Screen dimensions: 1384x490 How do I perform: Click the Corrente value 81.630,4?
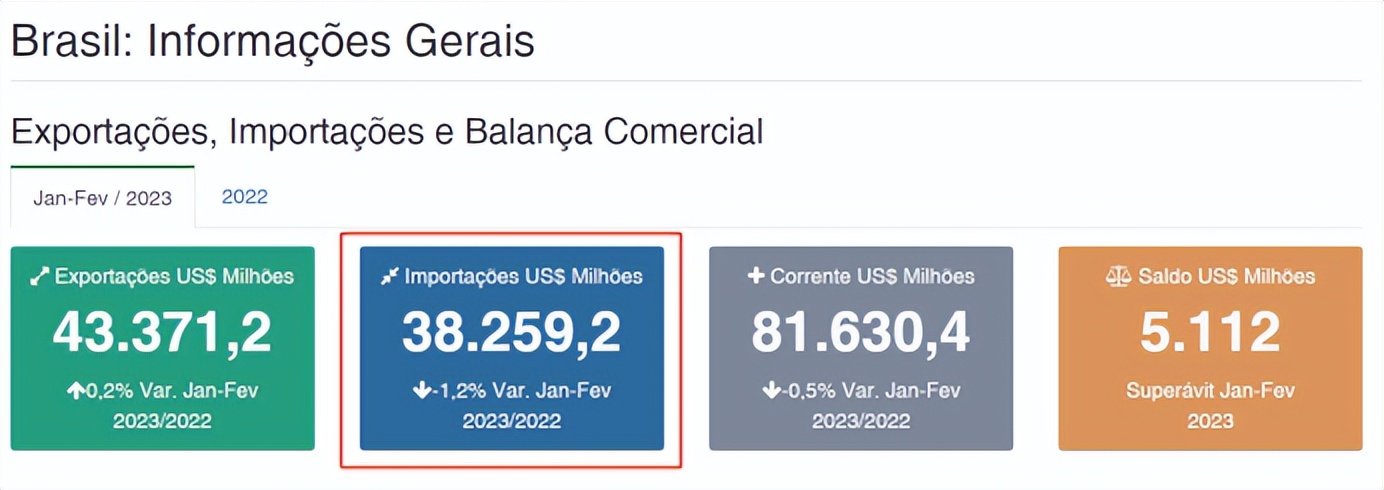[860, 333]
